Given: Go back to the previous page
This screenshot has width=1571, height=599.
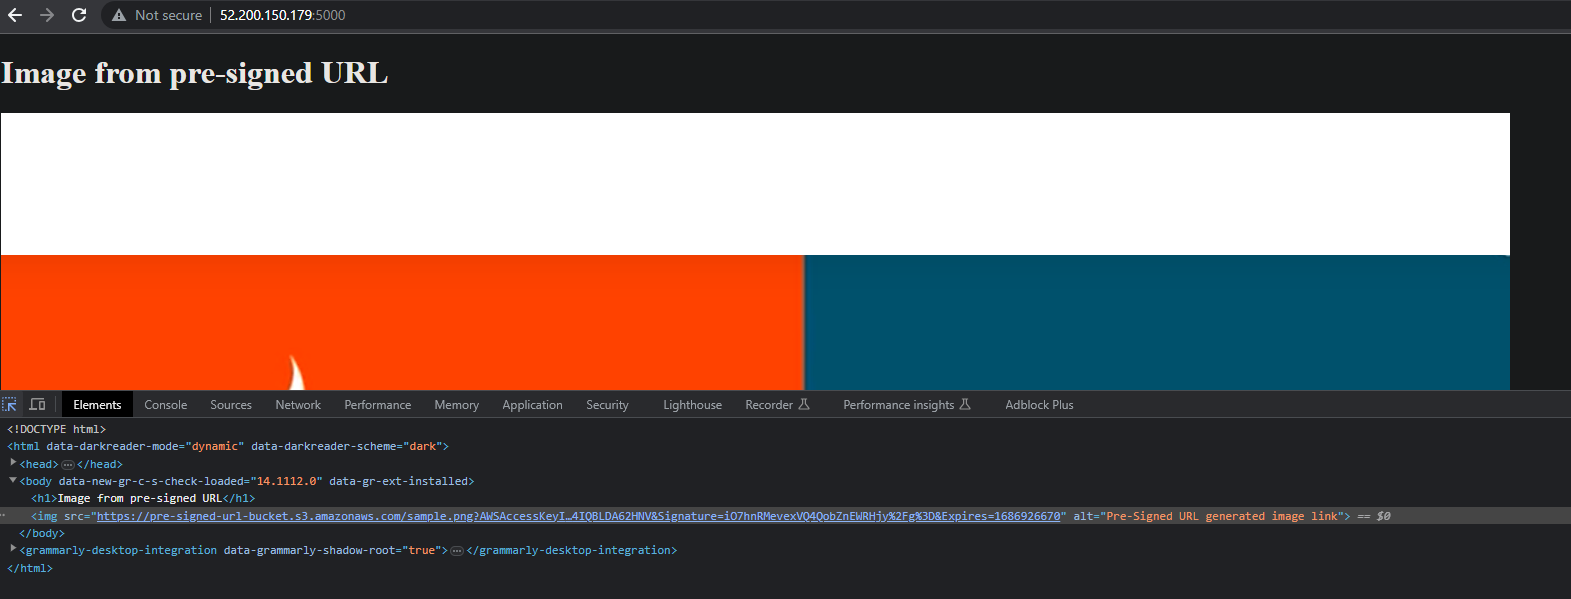Looking at the screenshot, I should pyautogui.click(x=15, y=15).
